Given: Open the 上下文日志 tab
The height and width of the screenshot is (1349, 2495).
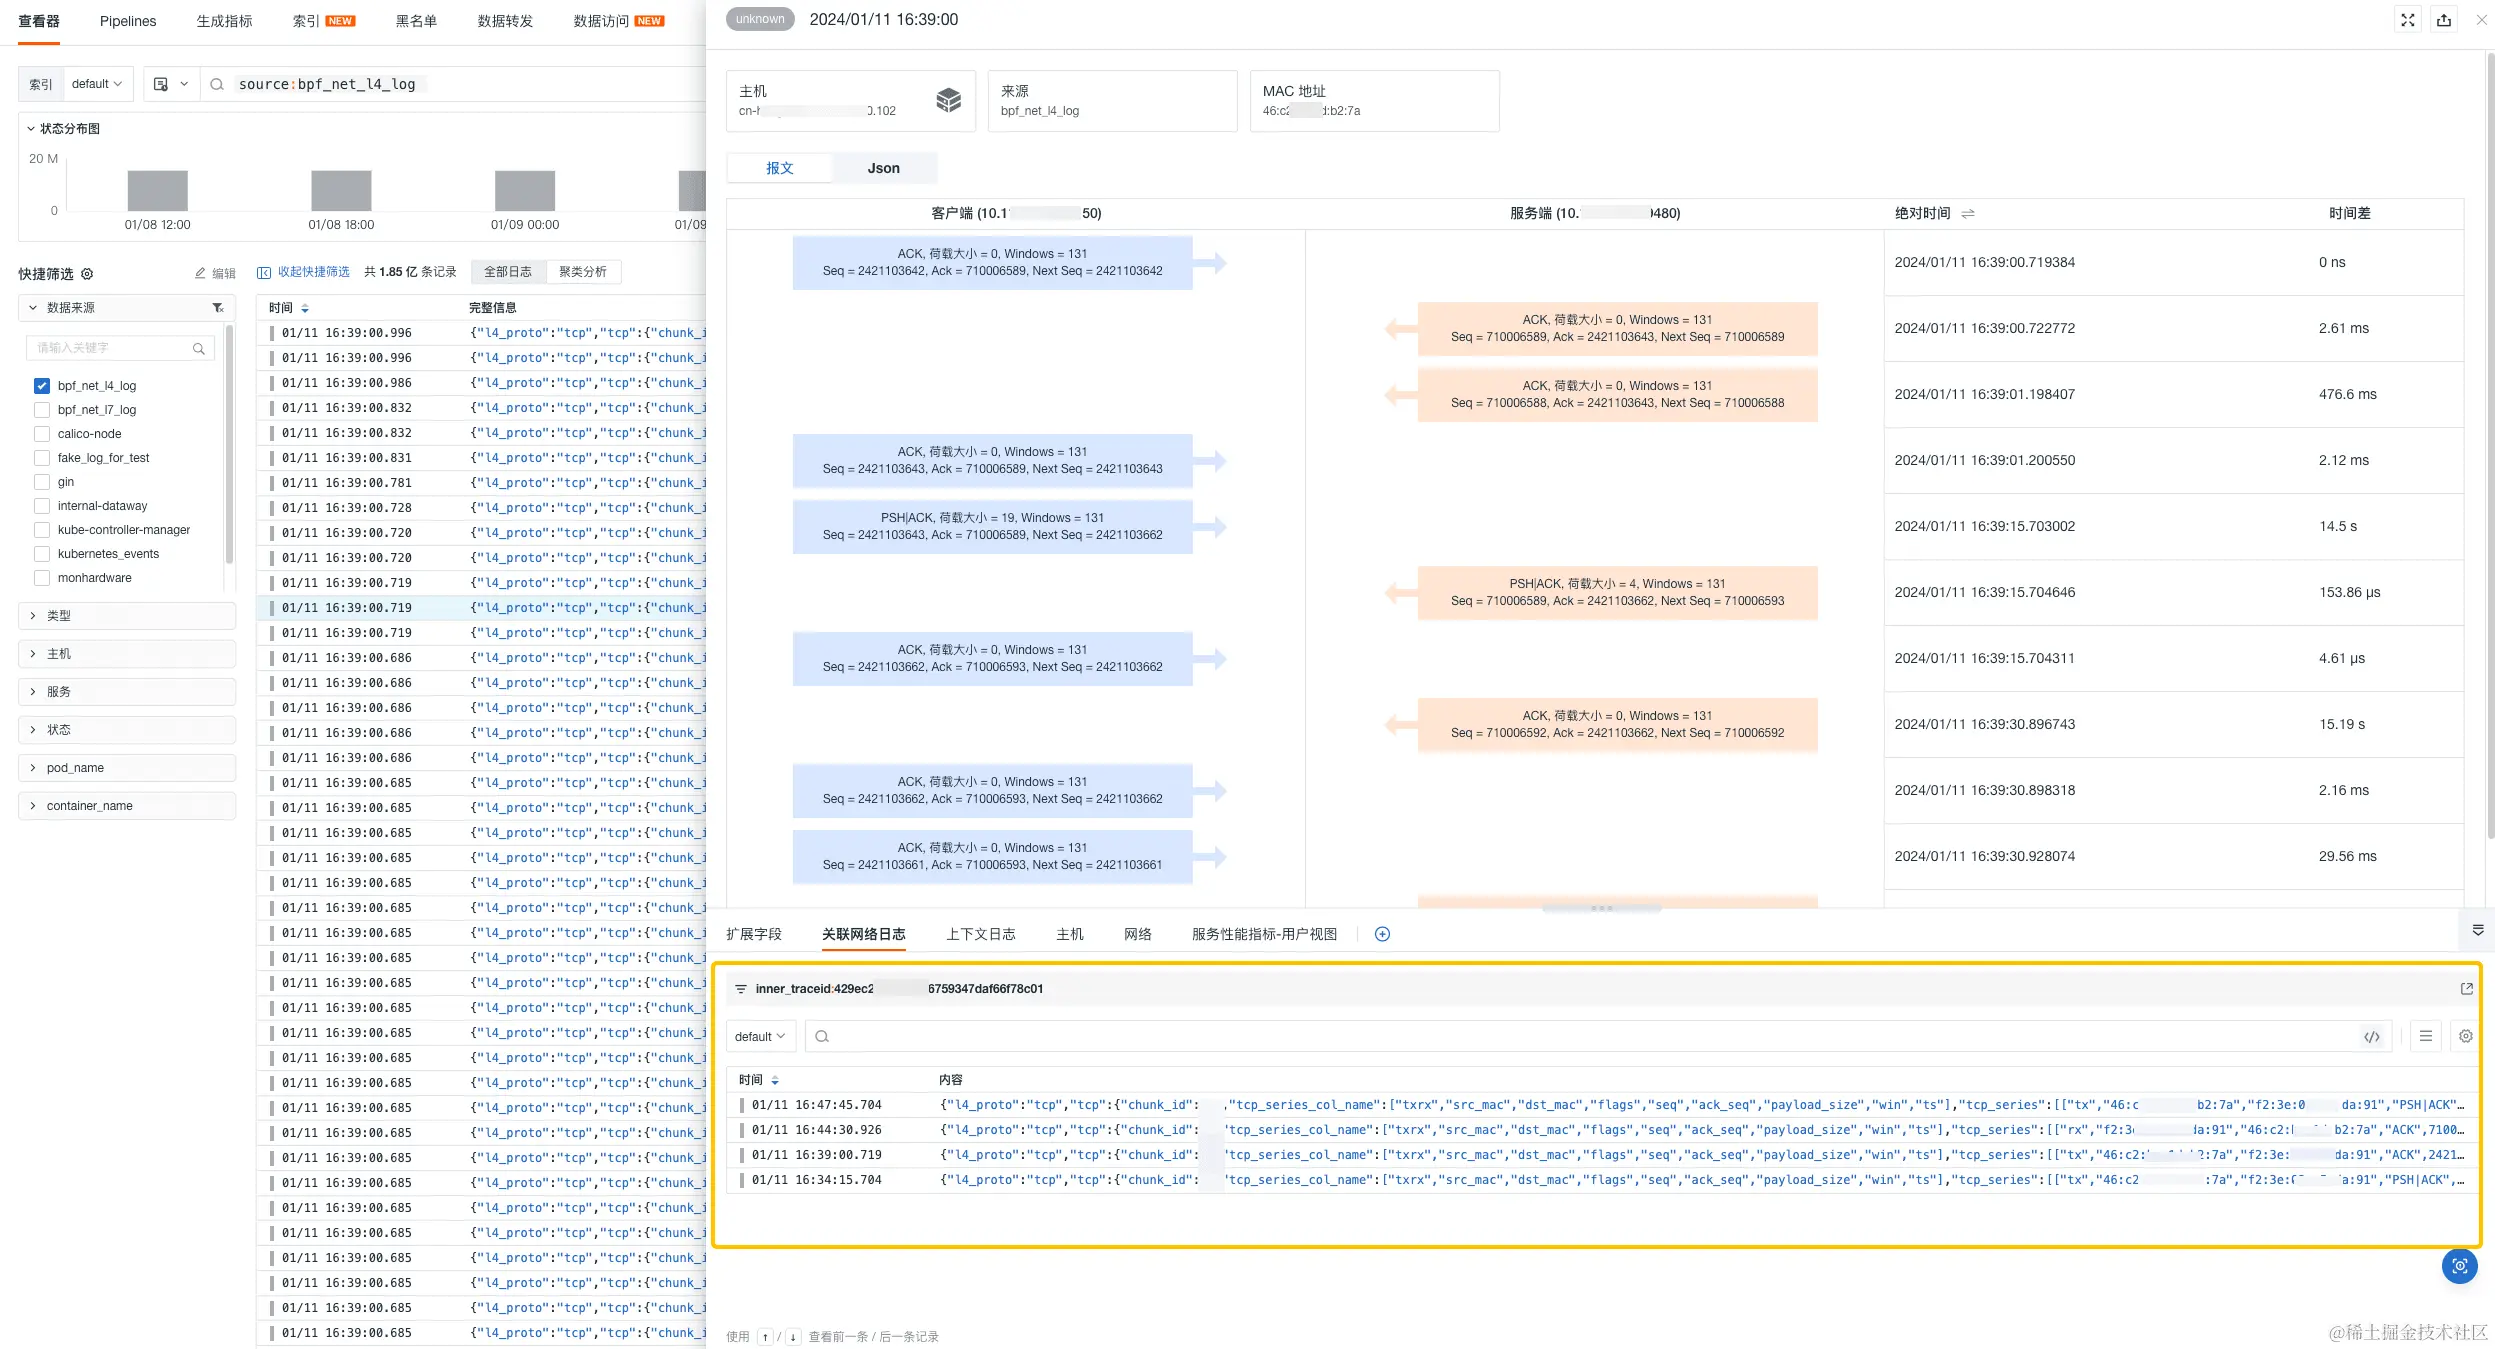Looking at the screenshot, I should coord(980,934).
